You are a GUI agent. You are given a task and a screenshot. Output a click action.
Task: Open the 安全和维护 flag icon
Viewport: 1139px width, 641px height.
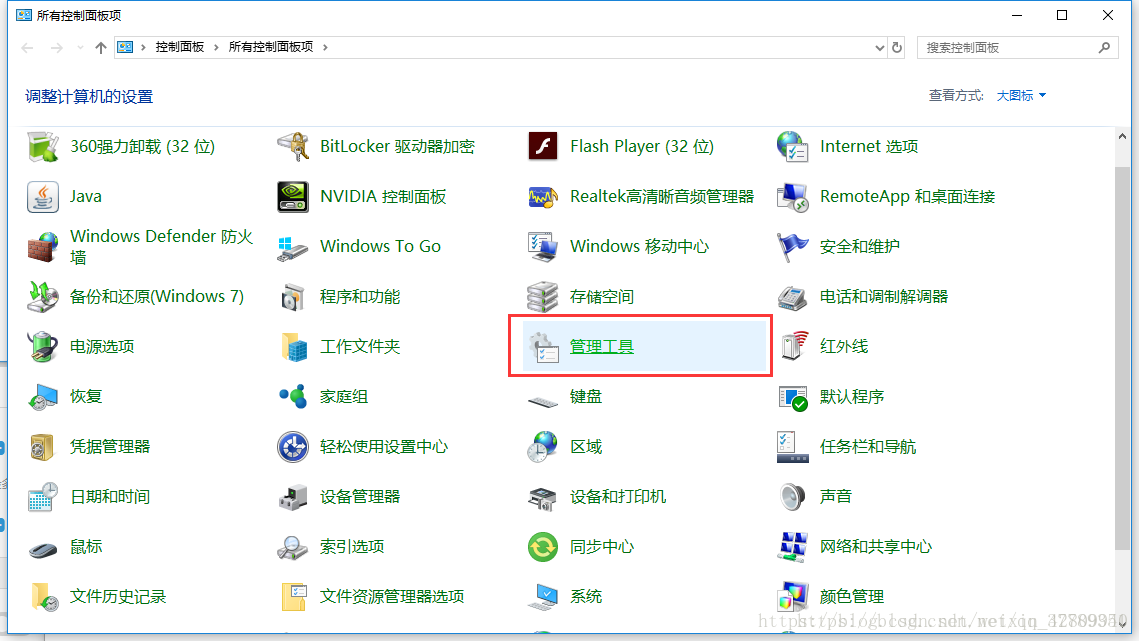793,247
